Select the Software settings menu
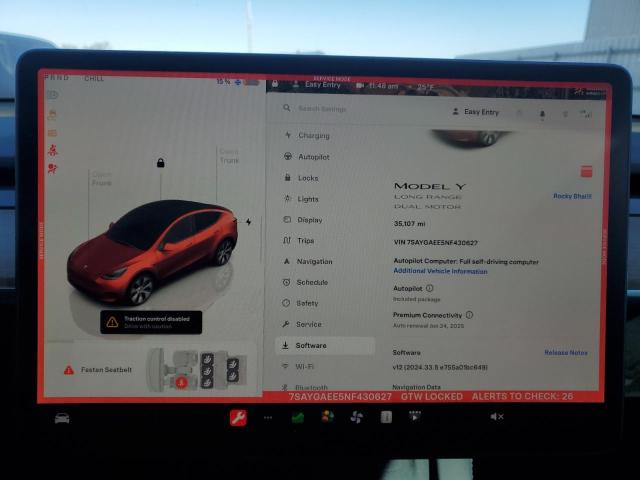 coord(325,346)
